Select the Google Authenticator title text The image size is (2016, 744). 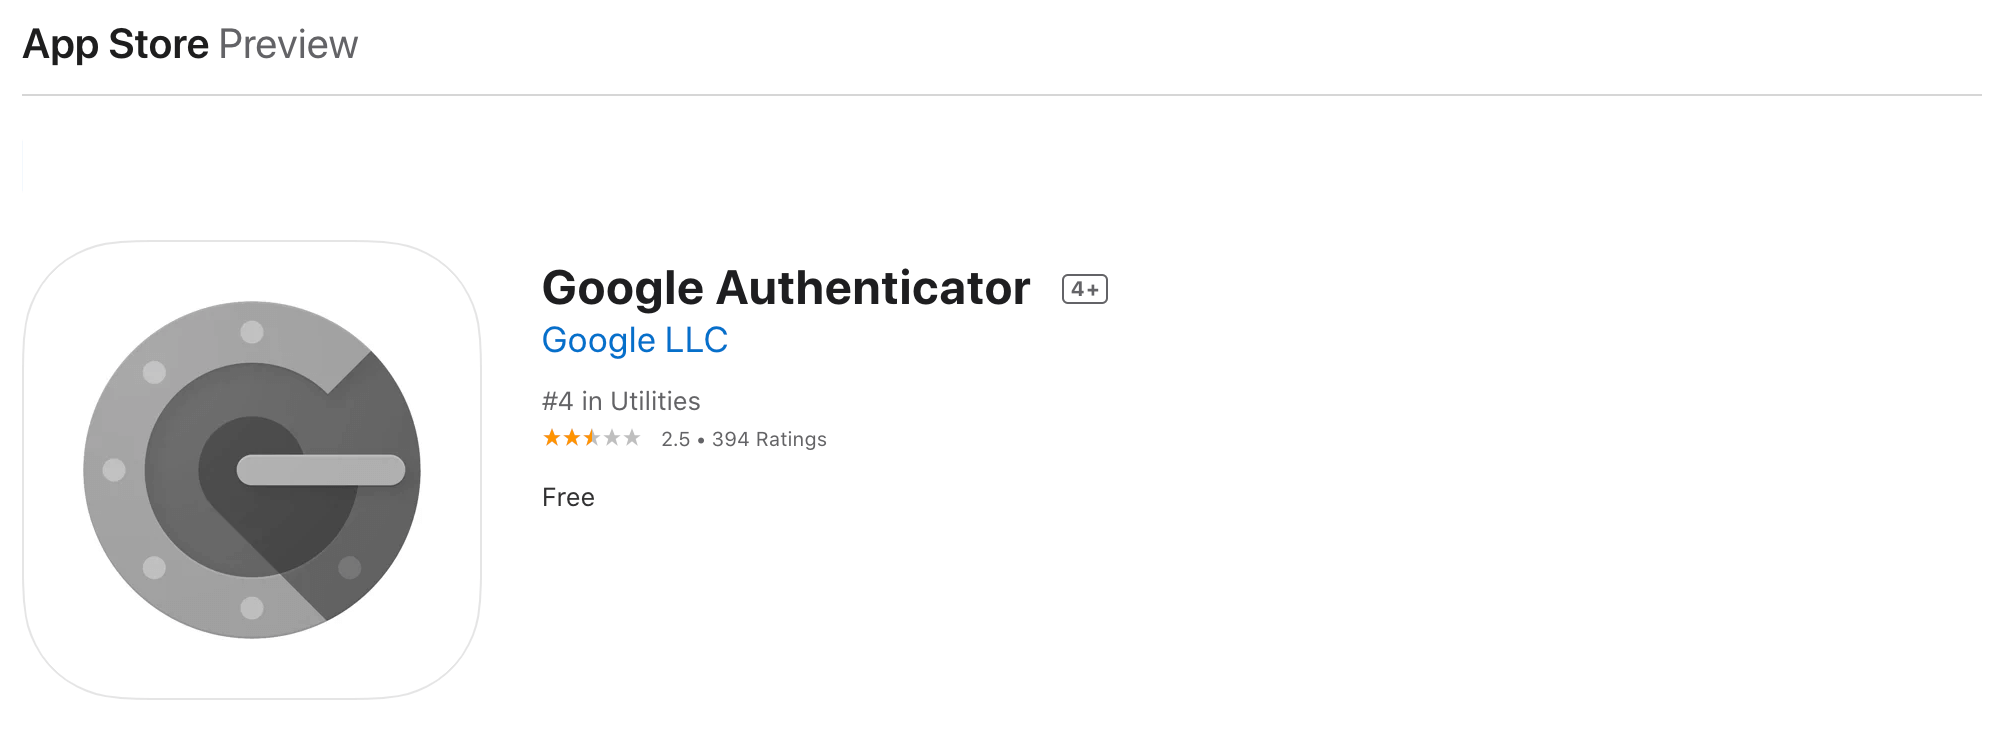click(785, 288)
